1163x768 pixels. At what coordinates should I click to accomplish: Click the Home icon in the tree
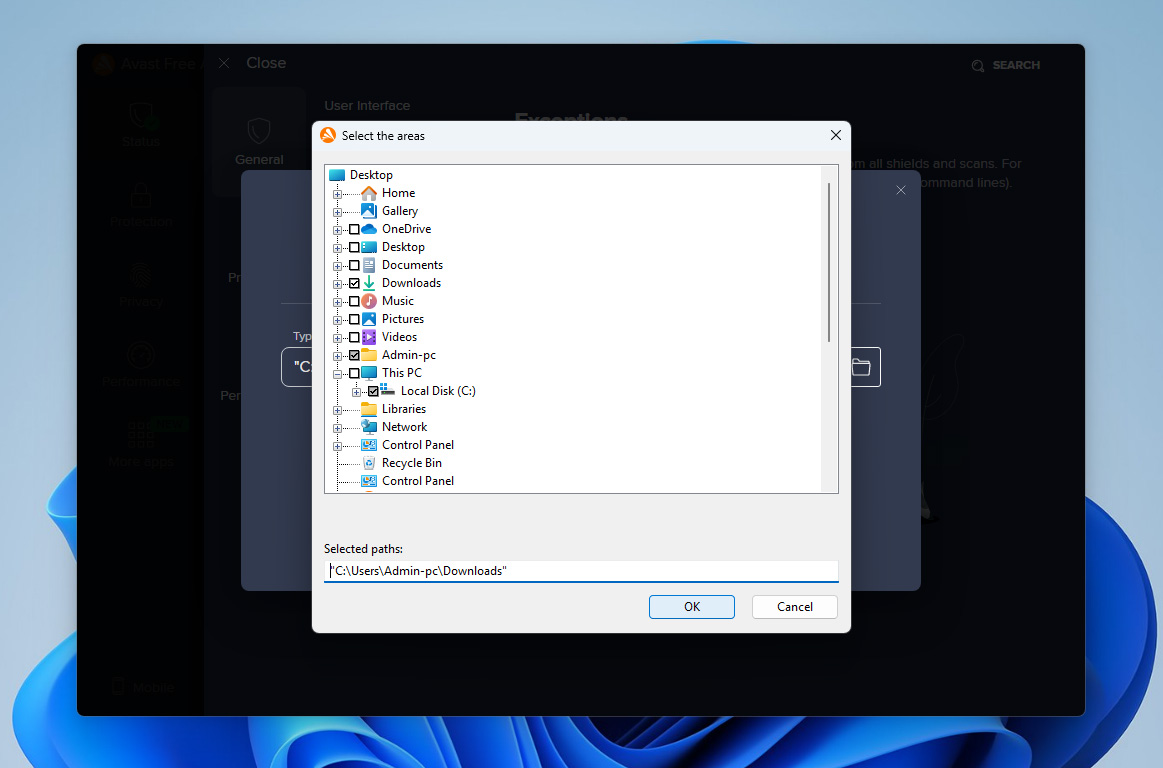369,193
